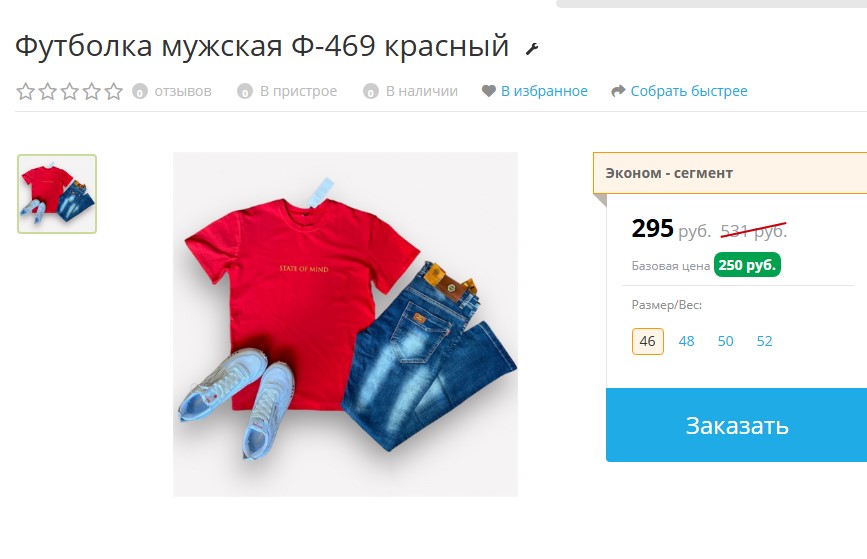Rate product with the third star

[70, 91]
